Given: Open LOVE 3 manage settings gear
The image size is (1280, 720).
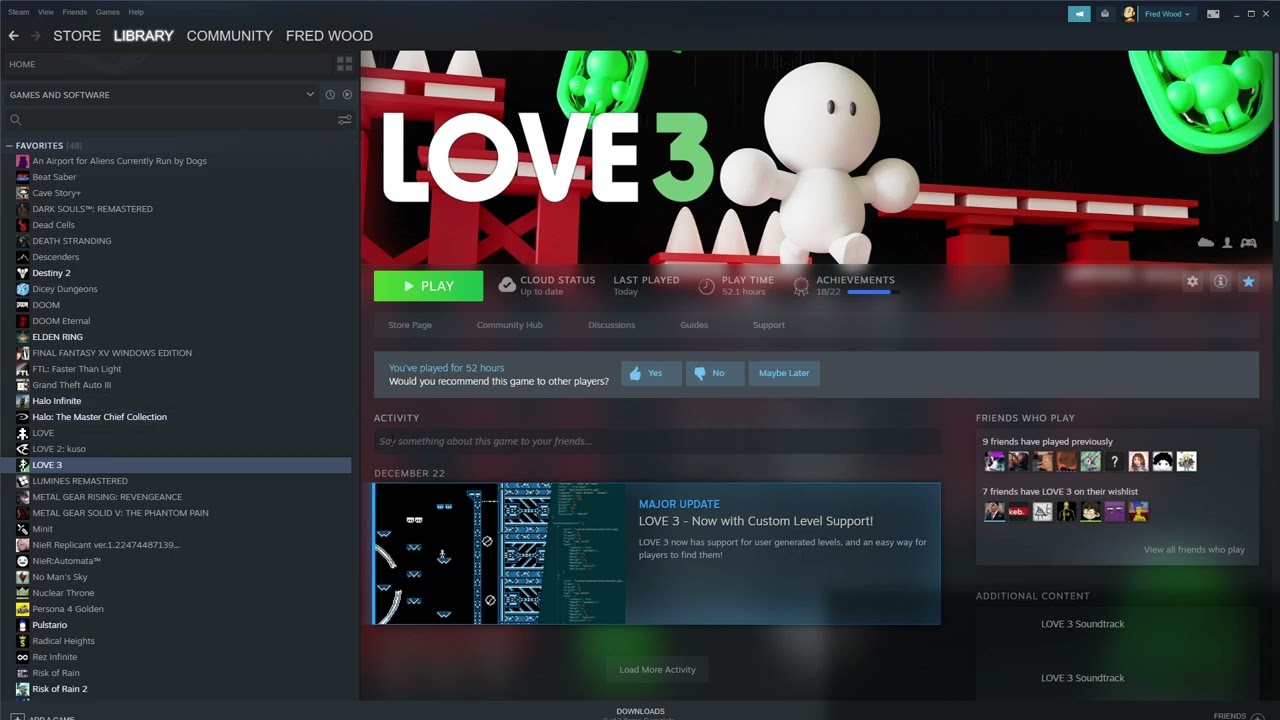Looking at the screenshot, I should click(x=1192, y=282).
